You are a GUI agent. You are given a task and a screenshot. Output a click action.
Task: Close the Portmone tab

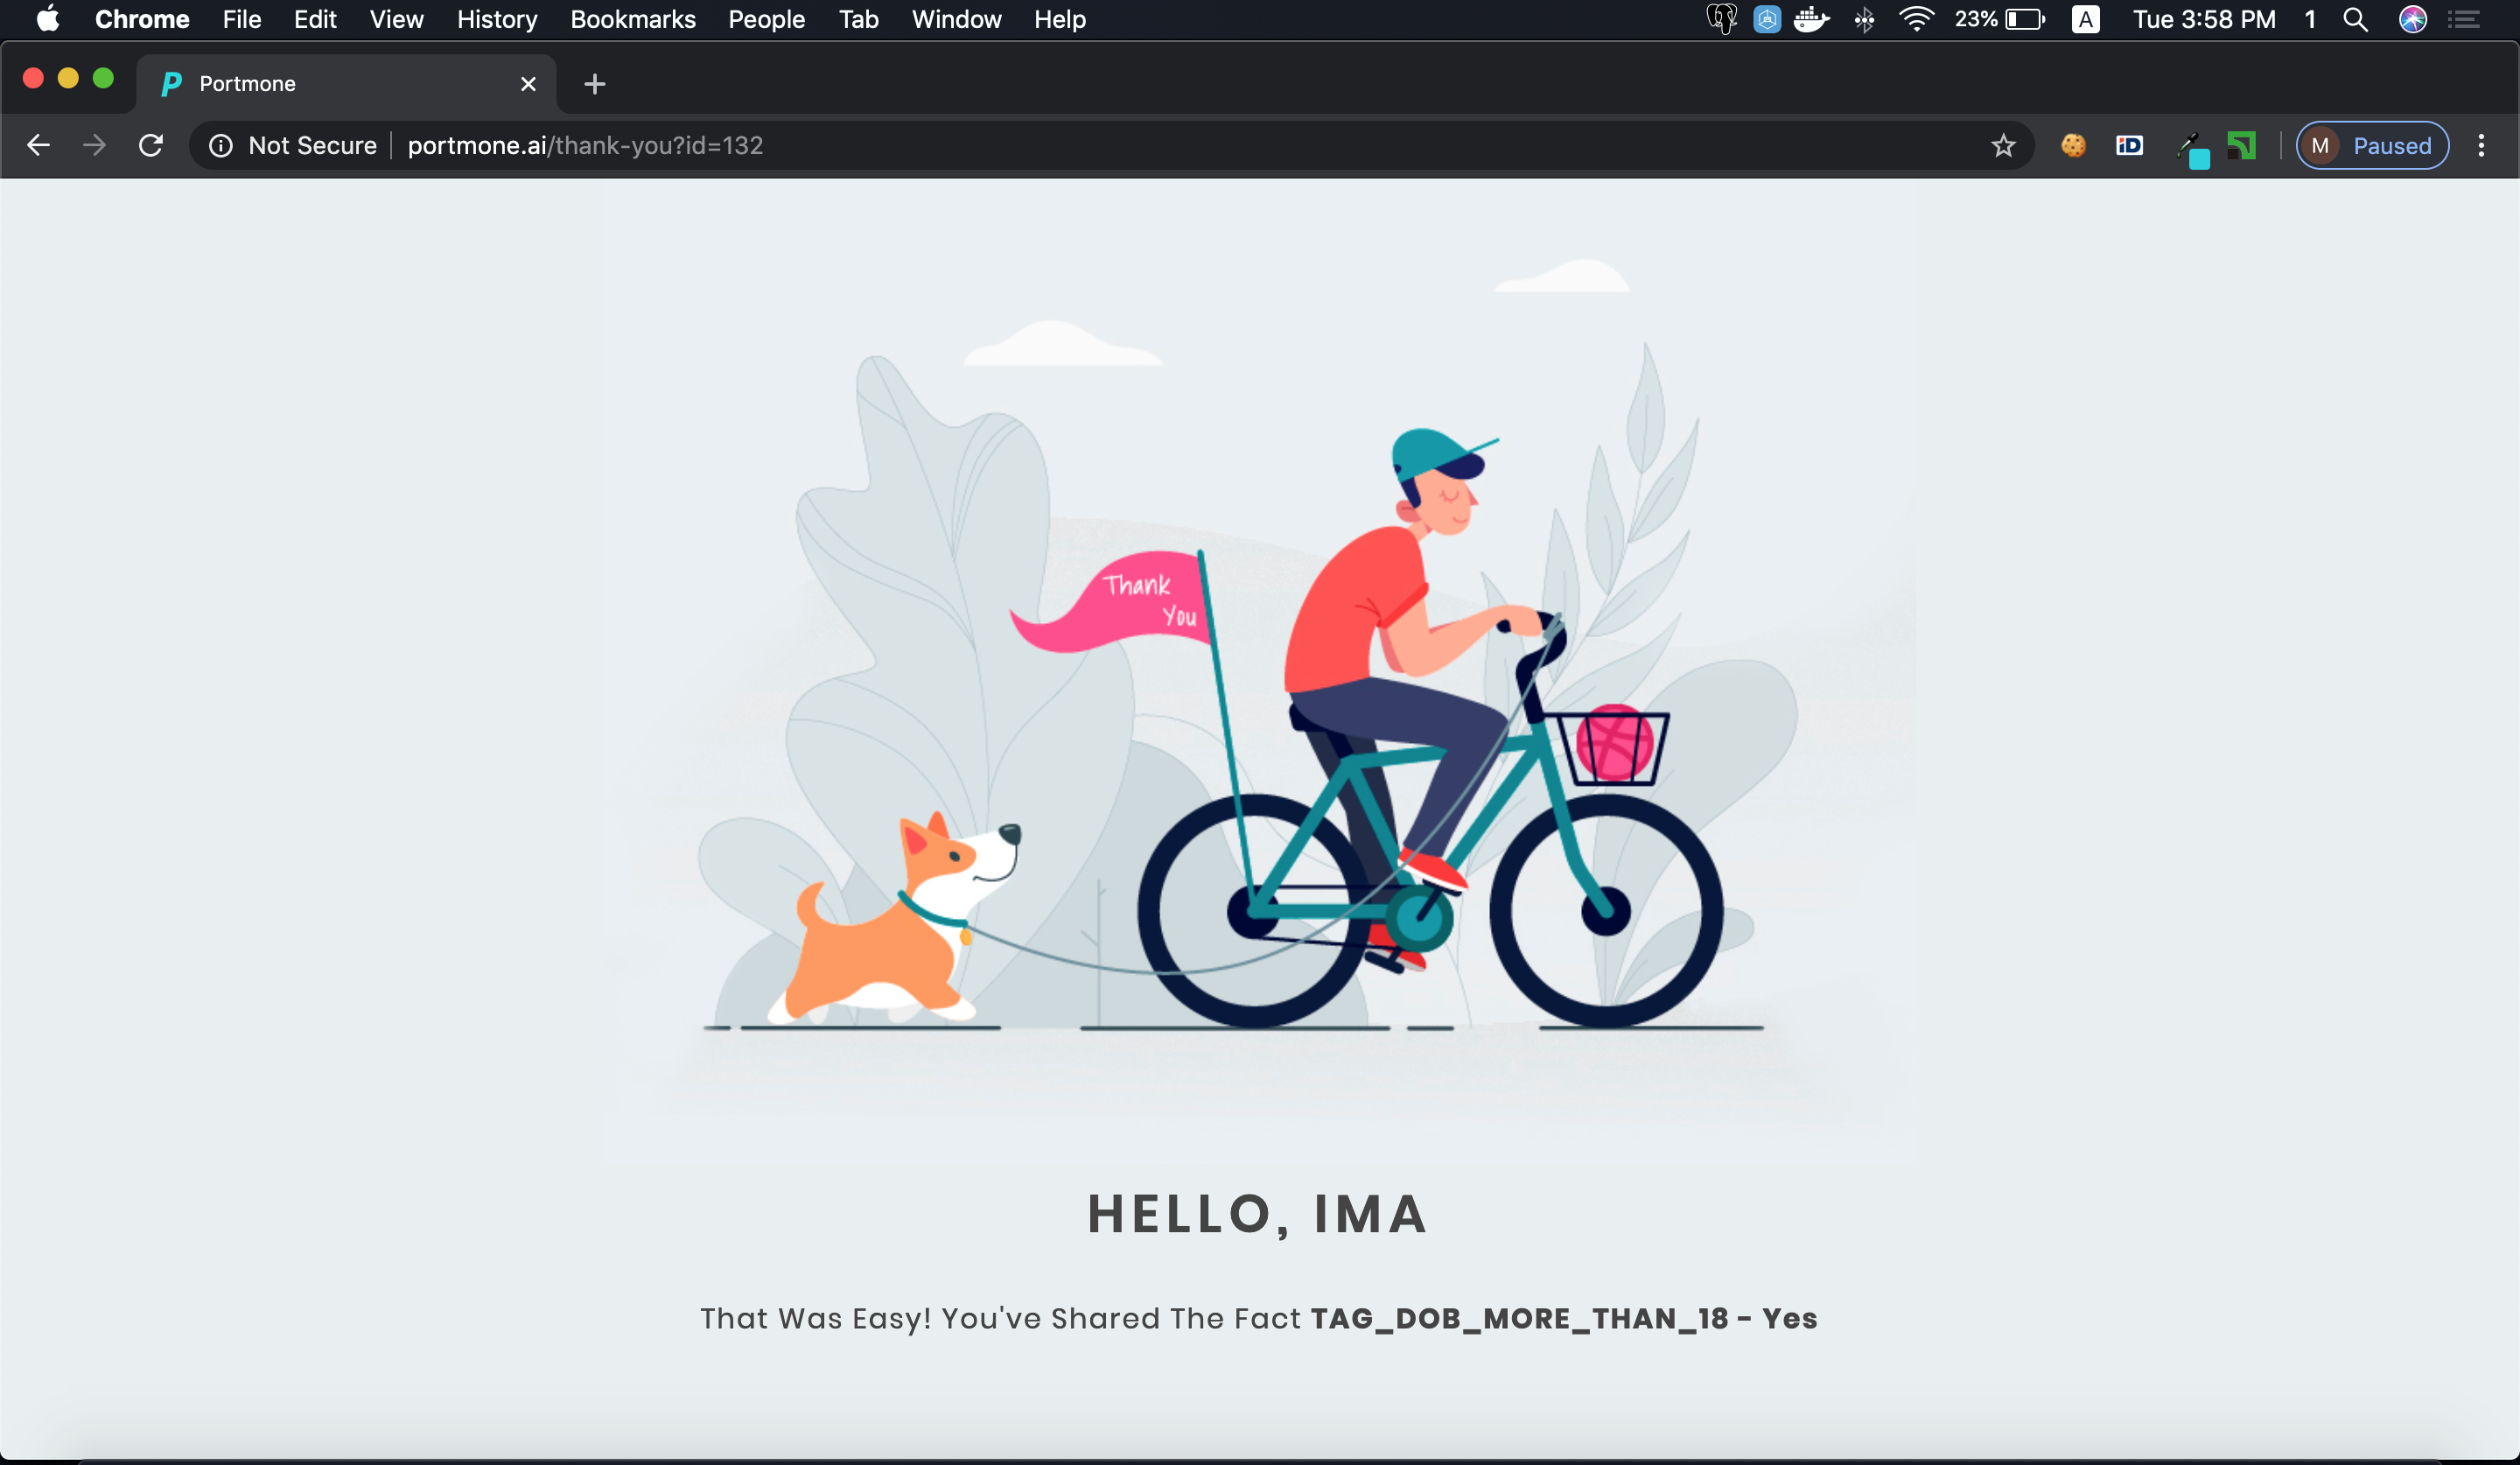[x=528, y=84]
